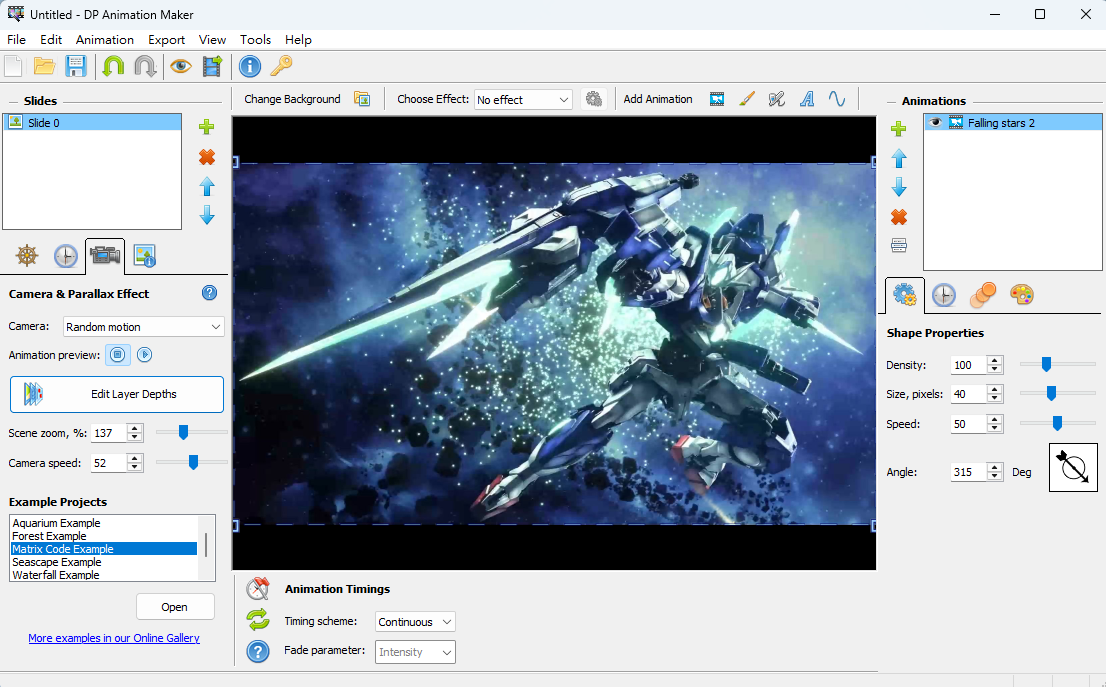This screenshot has width=1106, height=687.
Task: Move Falling stars 2 animation down
Action: [x=899, y=187]
